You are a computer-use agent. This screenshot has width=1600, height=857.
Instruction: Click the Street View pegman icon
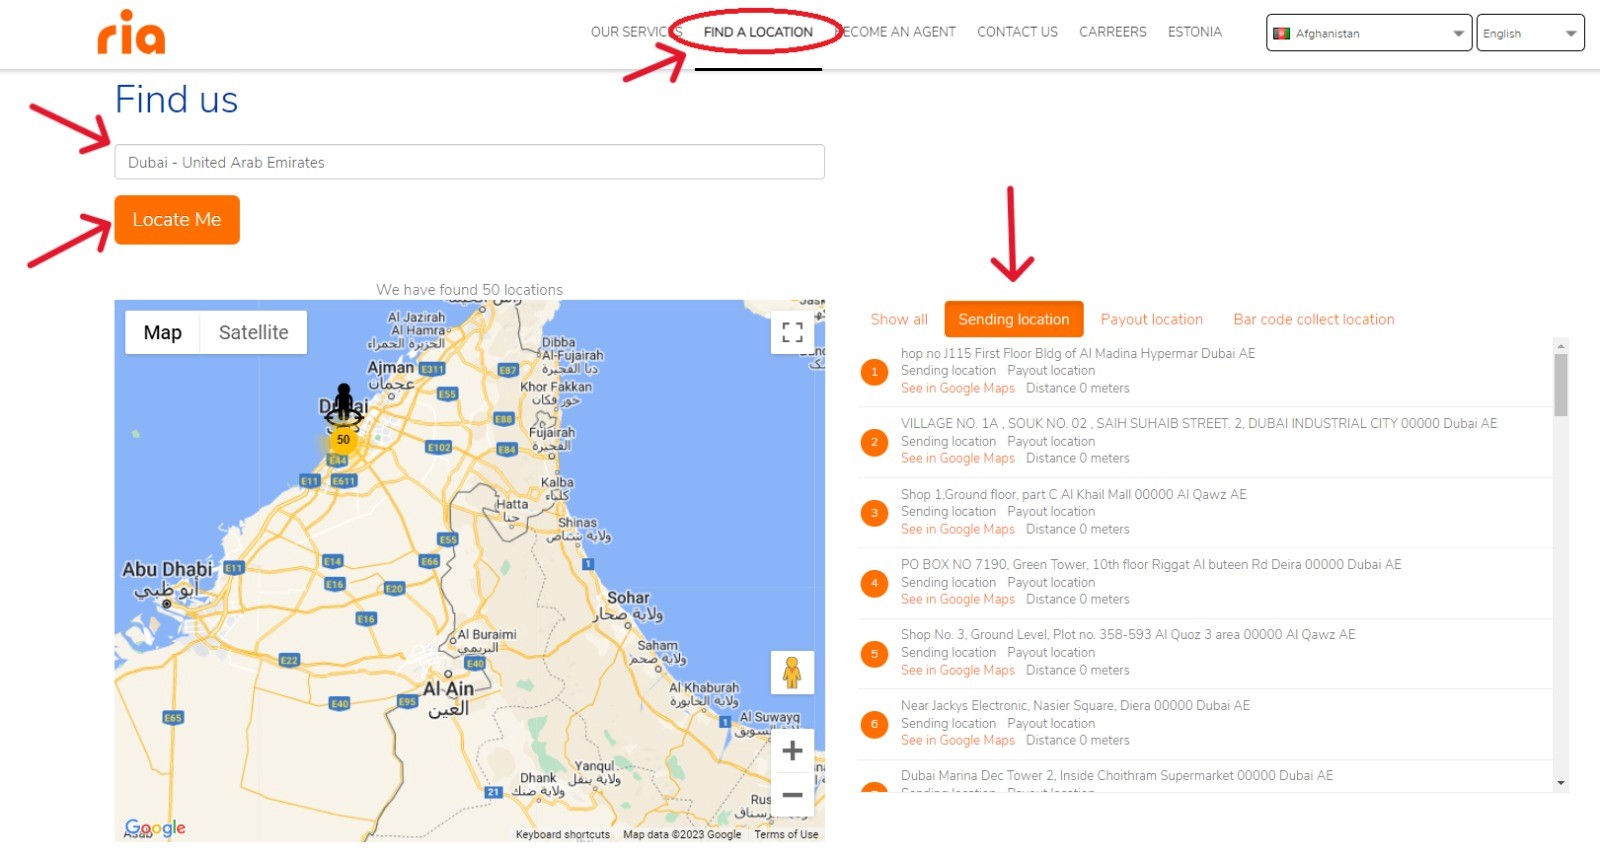(x=792, y=672)
